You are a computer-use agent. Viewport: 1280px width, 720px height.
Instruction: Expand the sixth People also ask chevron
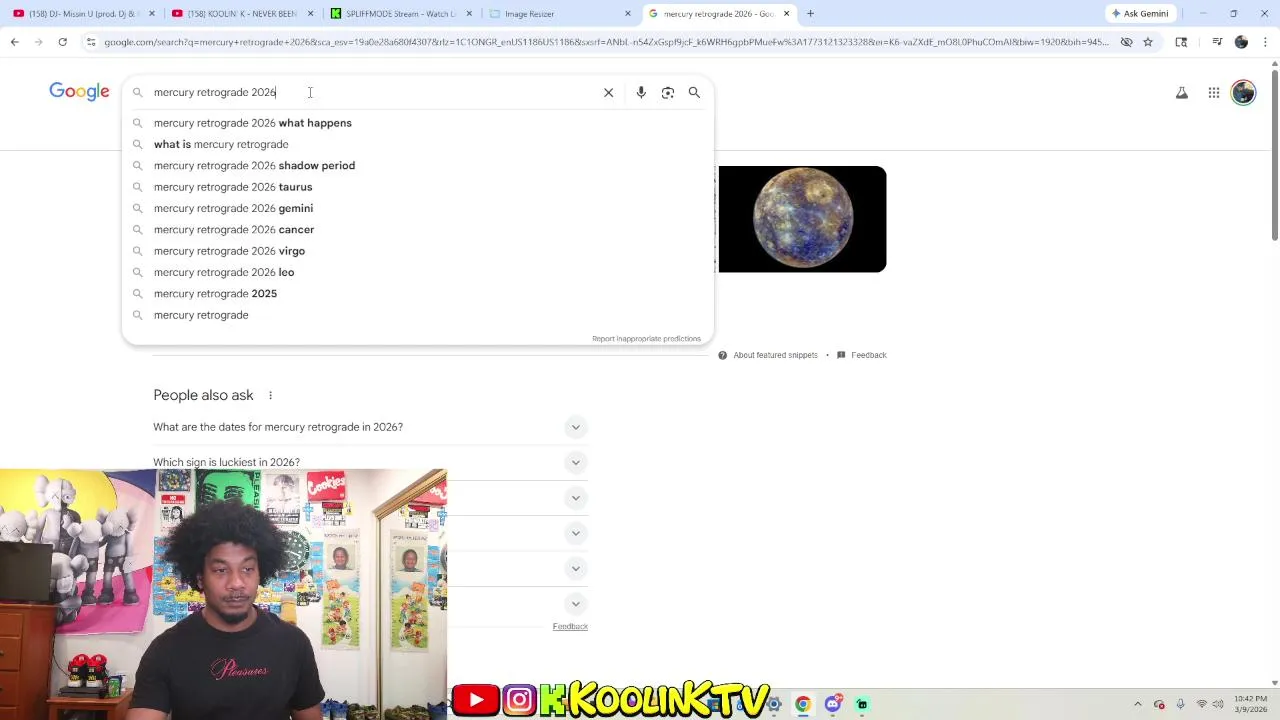[575, 604]
